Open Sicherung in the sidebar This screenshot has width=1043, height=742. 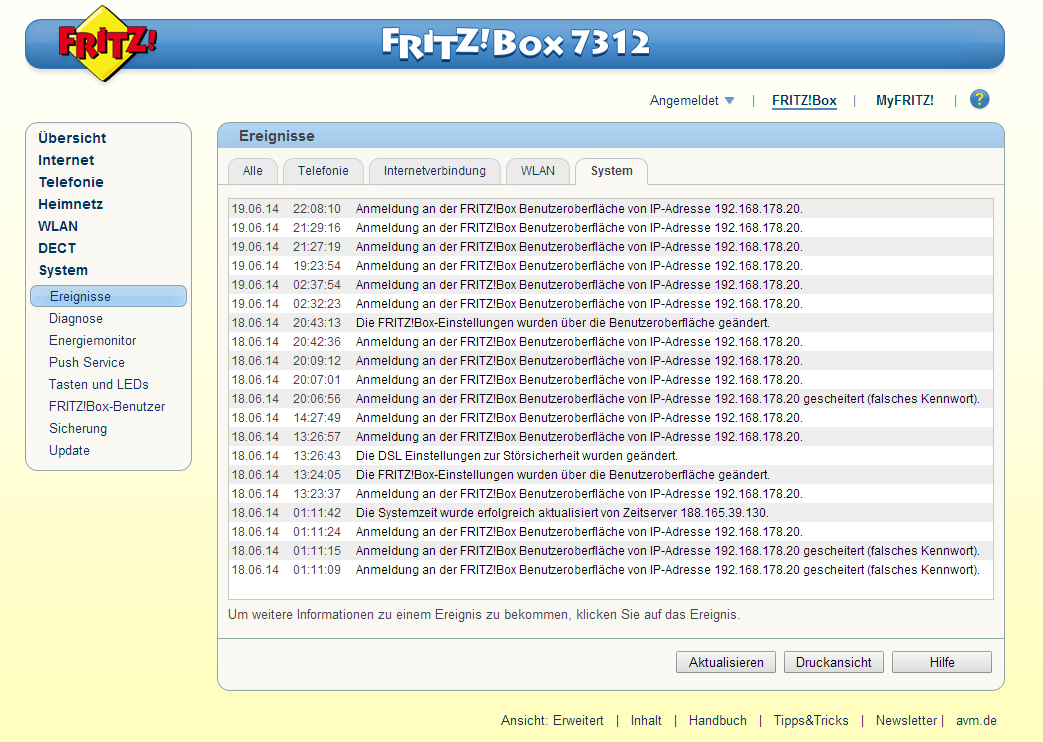(x=78, y=428)
